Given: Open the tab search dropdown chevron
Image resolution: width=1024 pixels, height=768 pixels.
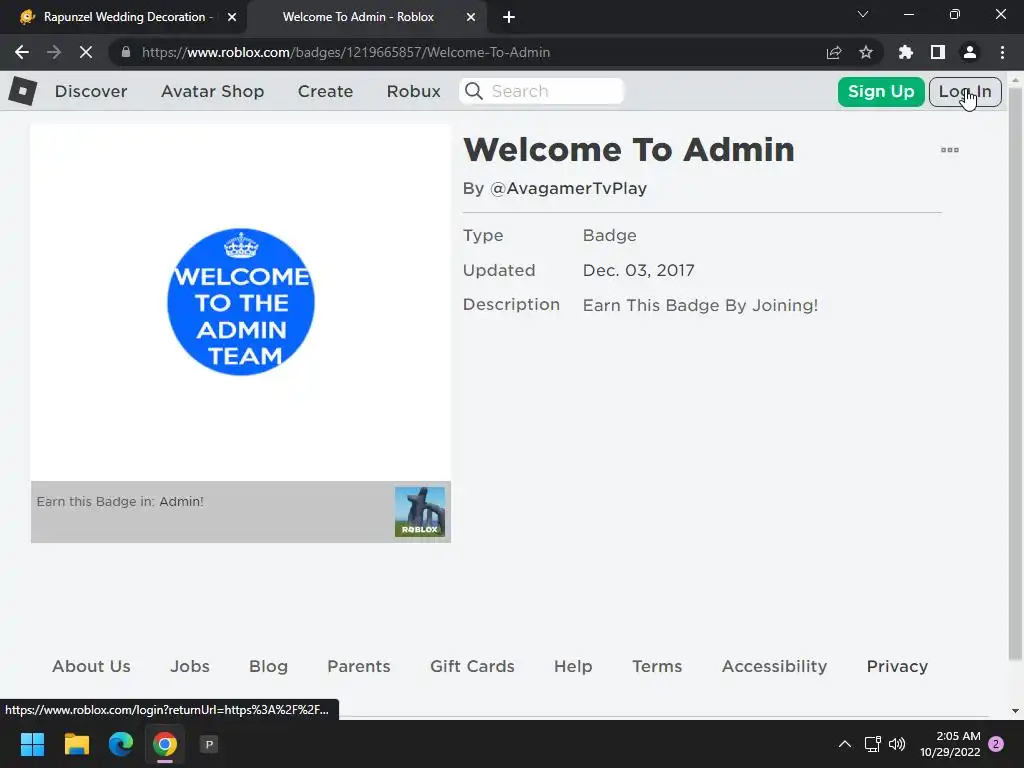Looking at the screenshot, I should (863, 14).
